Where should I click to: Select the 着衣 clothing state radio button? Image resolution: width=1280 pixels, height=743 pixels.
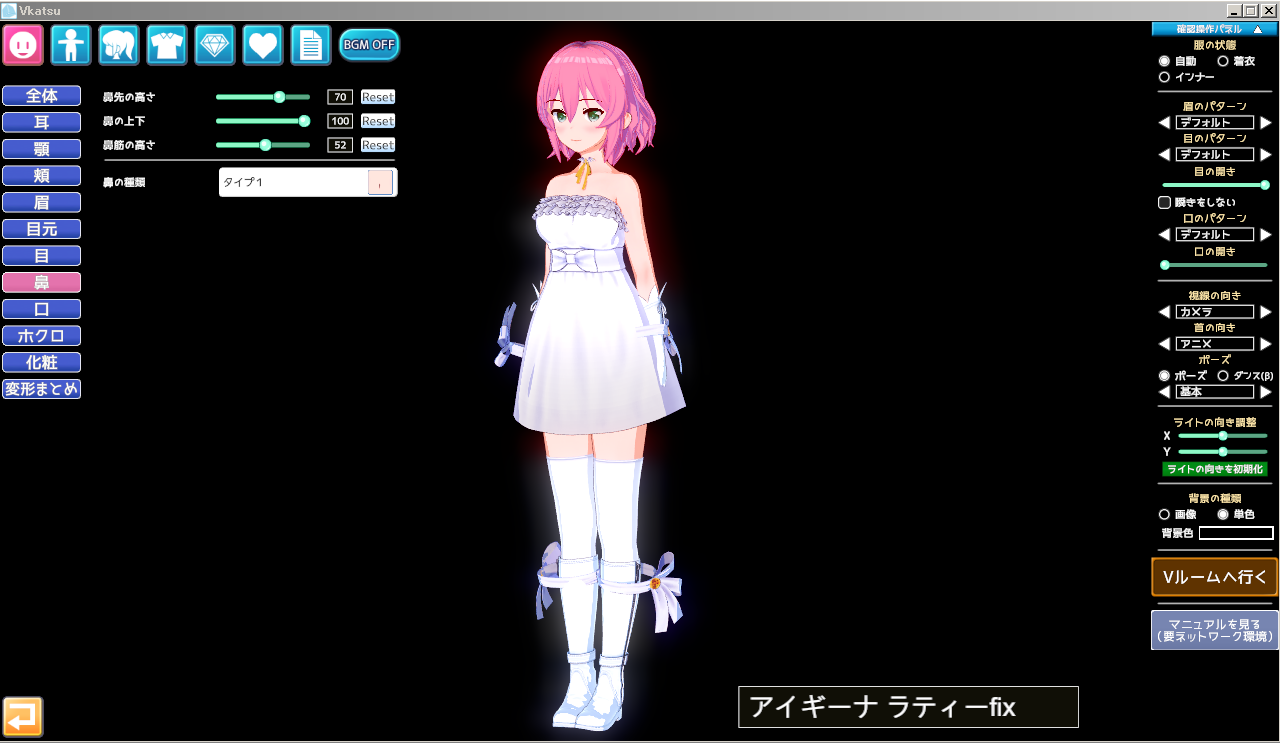pyautogui.click(x=1222, y=61)
